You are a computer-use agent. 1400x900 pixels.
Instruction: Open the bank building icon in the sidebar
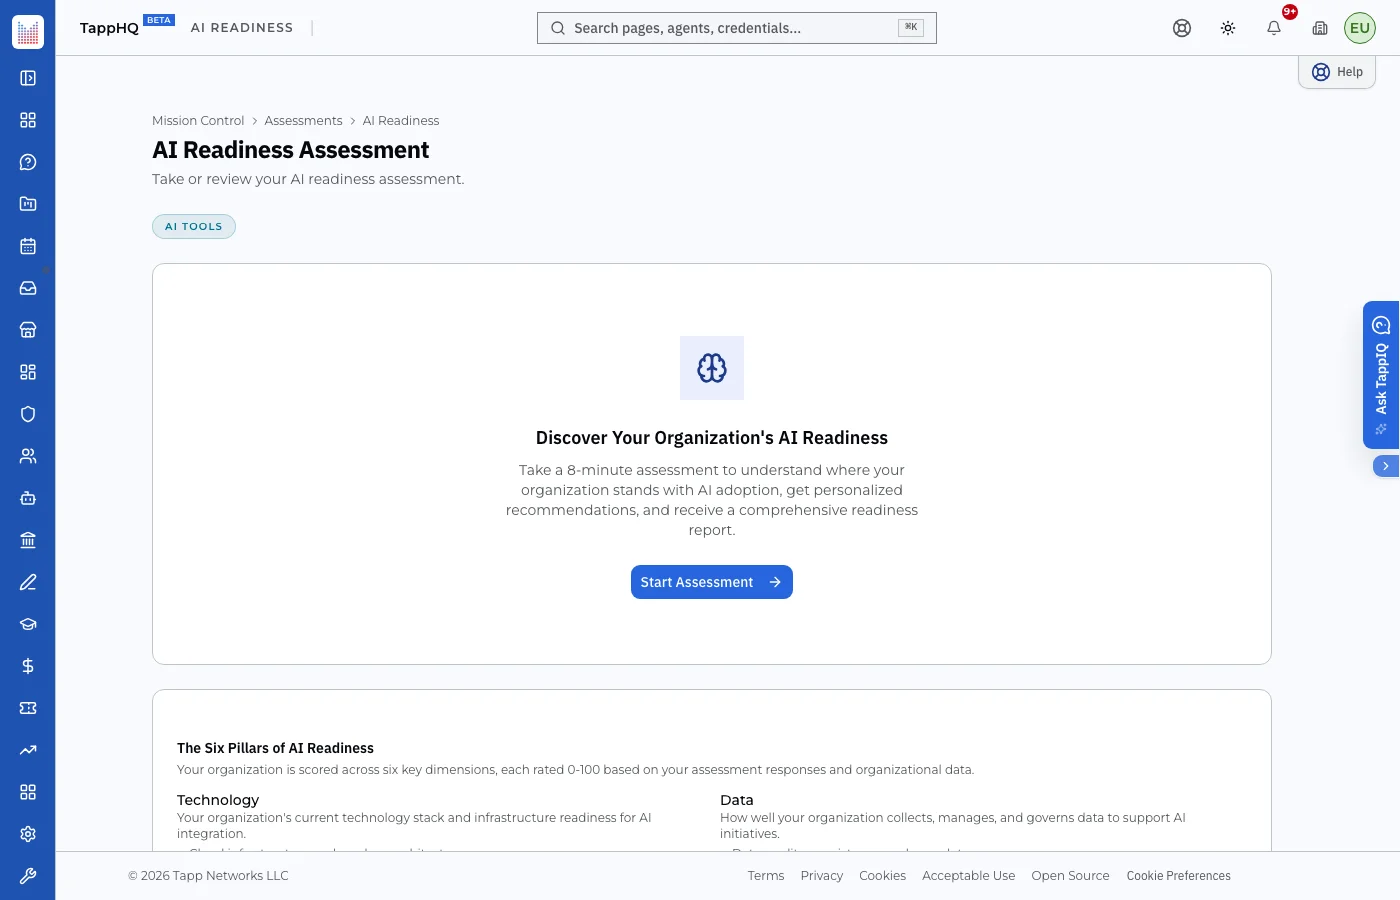[x=28, y=540]
